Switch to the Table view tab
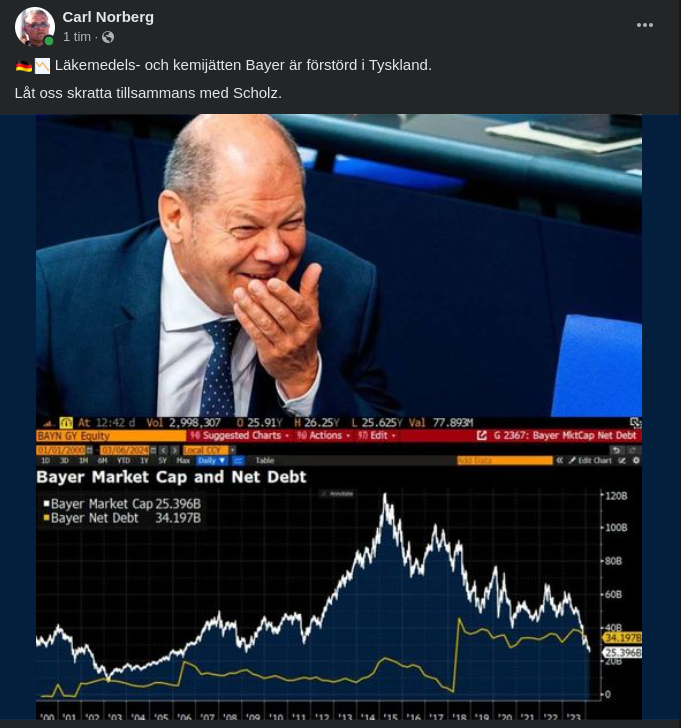This screenshot has height=728, width=681. click(x=265, y=460)
